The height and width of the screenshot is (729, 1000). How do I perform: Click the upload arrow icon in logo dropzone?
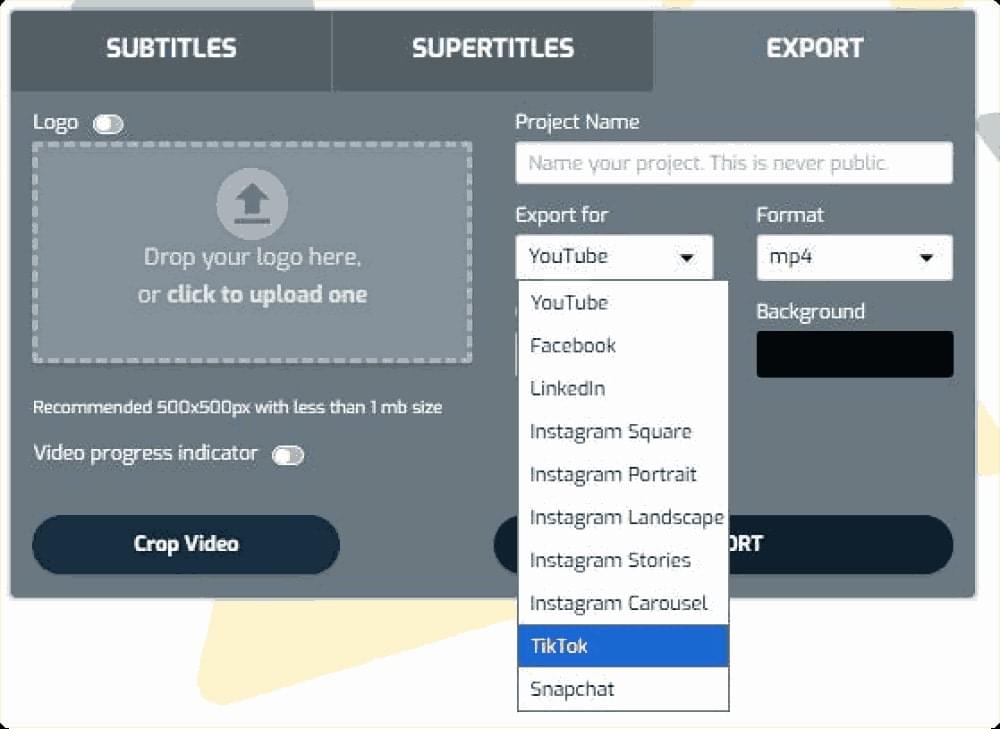point(252,204)
